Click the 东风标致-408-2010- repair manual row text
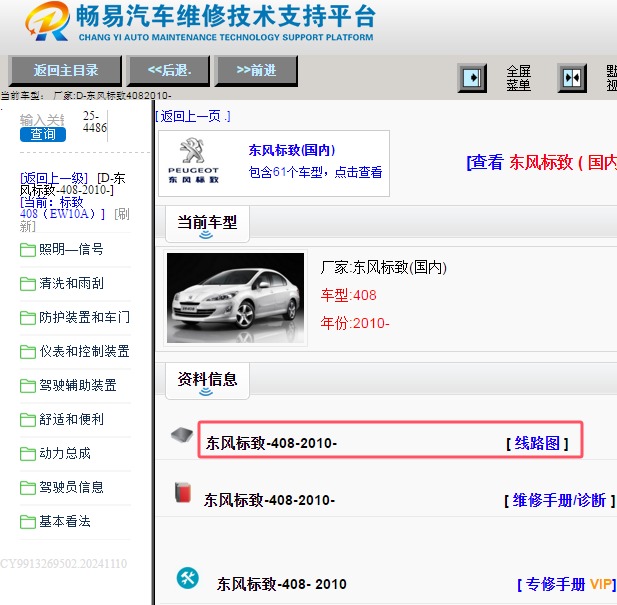Image resolution: width=617 pixels, height=605 pixels. [270, 500]
